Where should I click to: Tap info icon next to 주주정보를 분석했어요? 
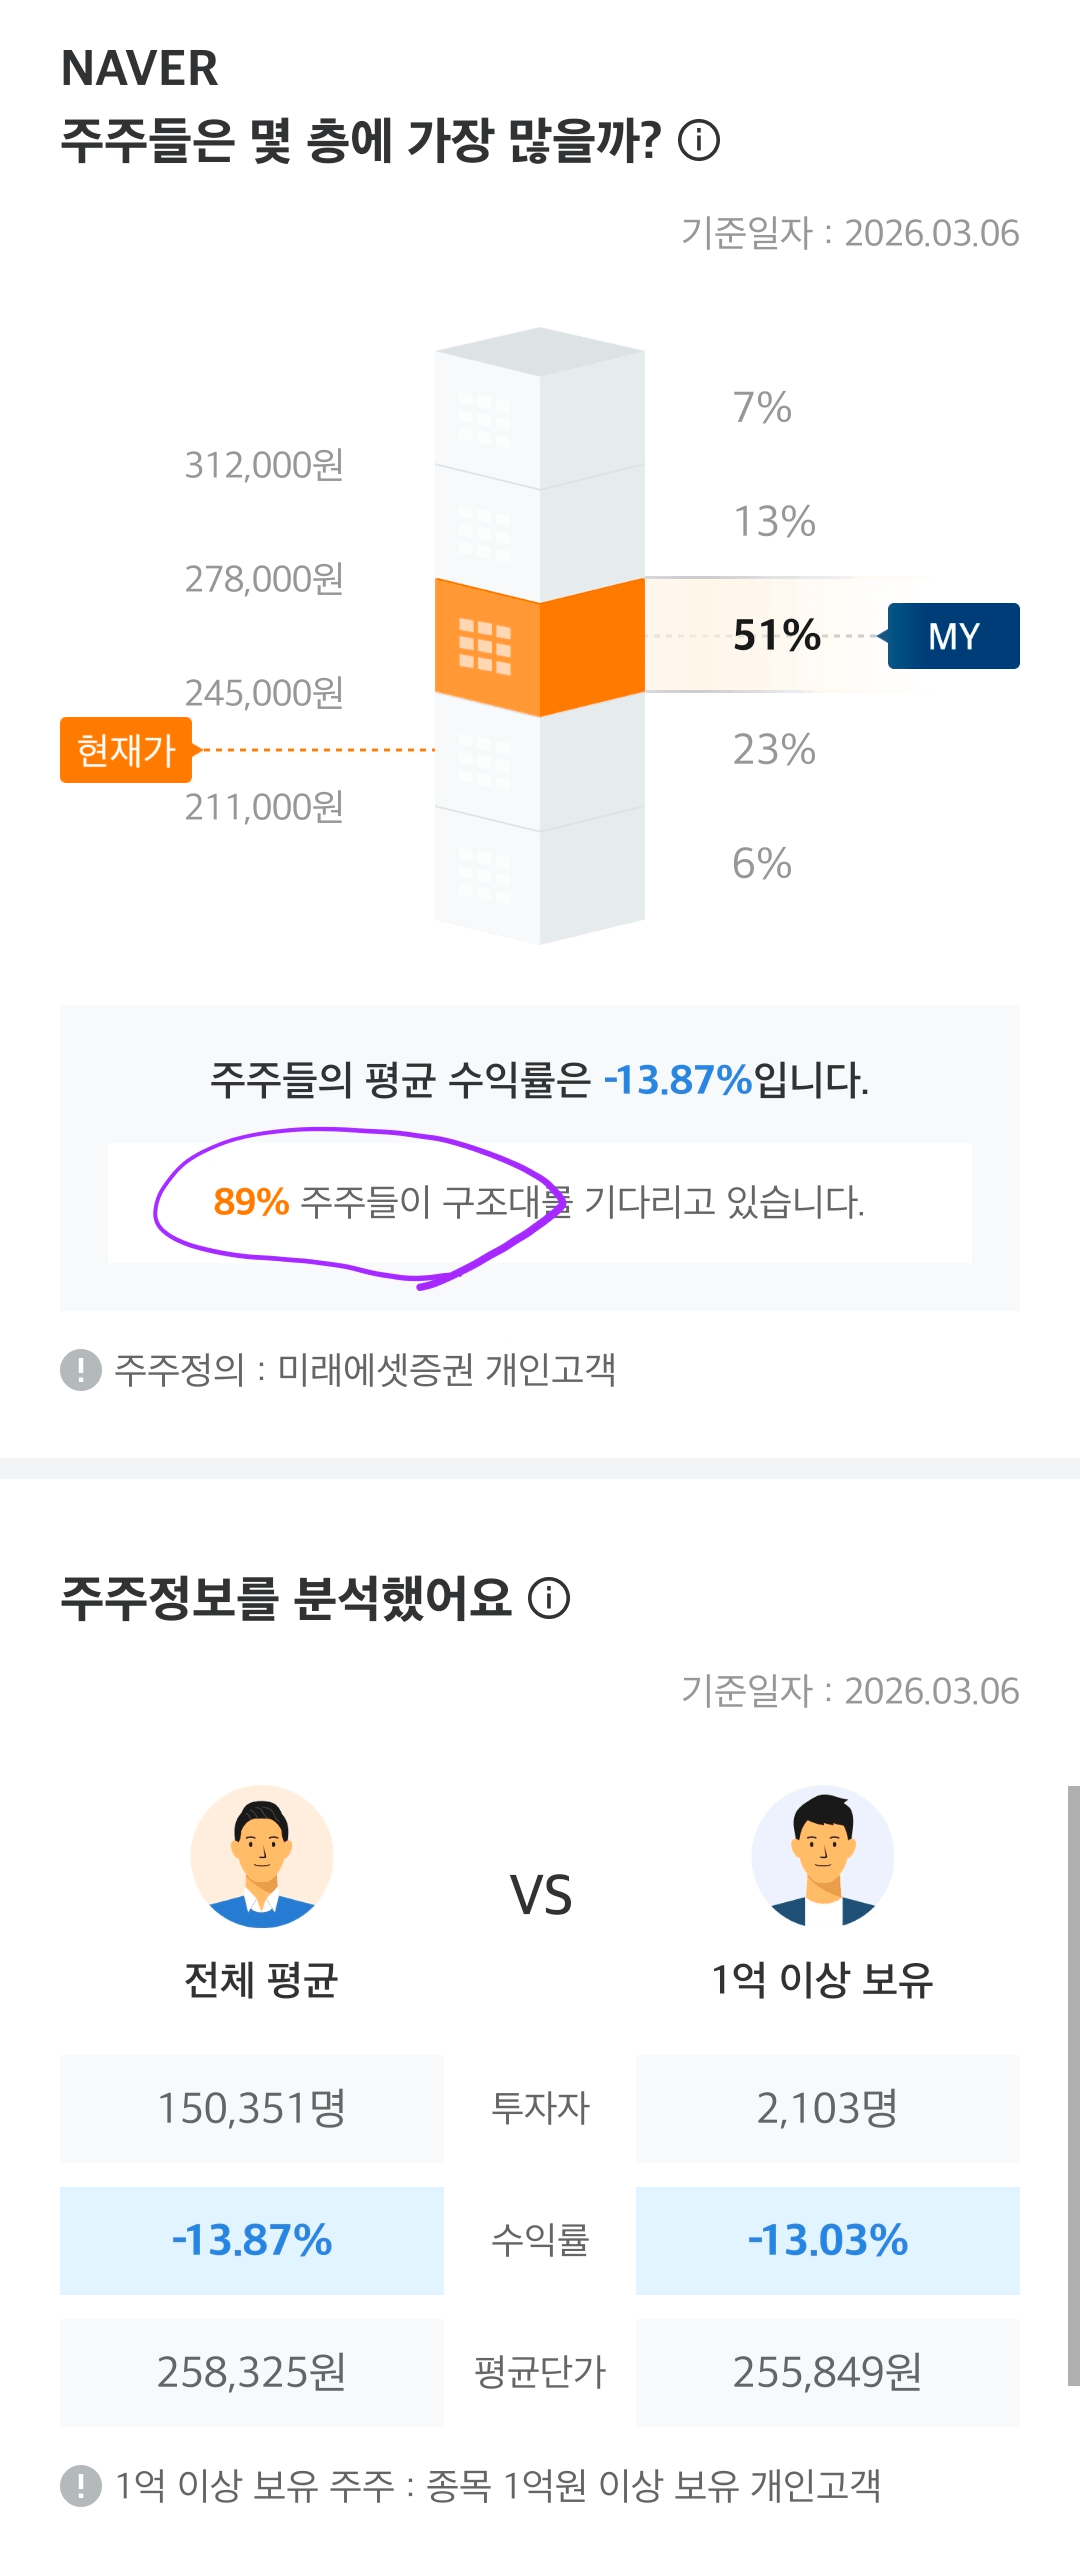549,1598
